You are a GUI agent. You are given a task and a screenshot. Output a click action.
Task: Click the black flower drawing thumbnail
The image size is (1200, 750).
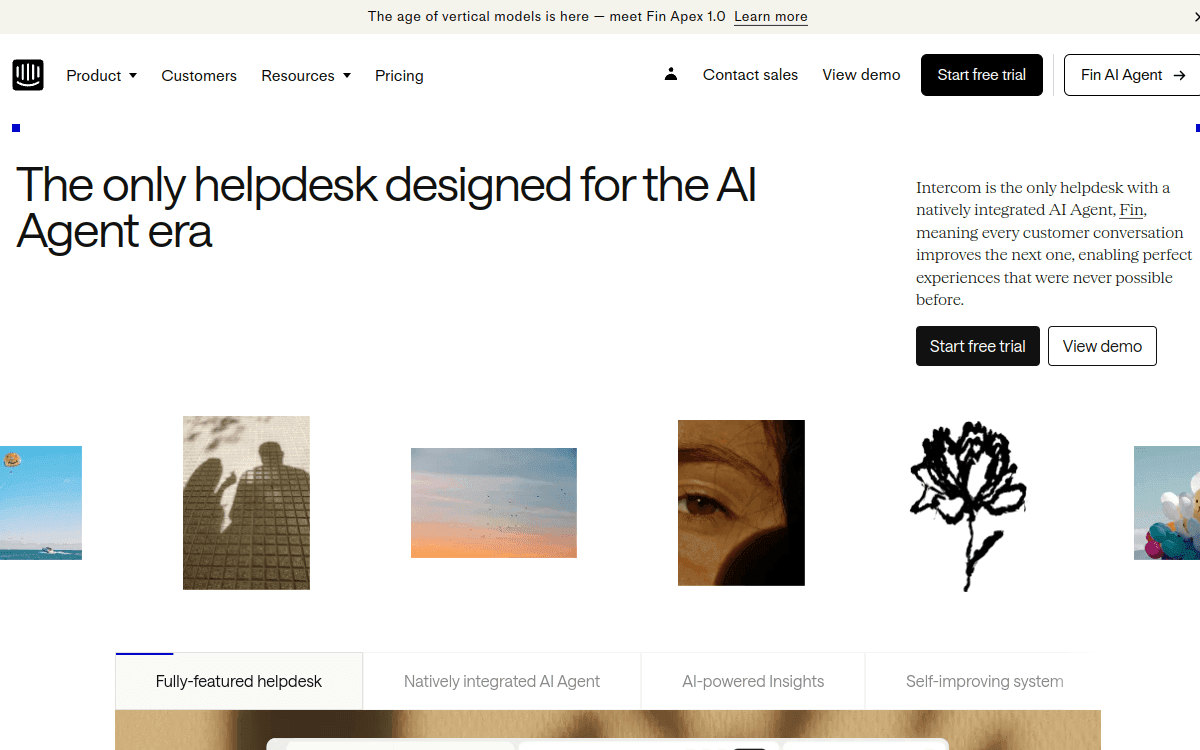click(x=968, y=504)
